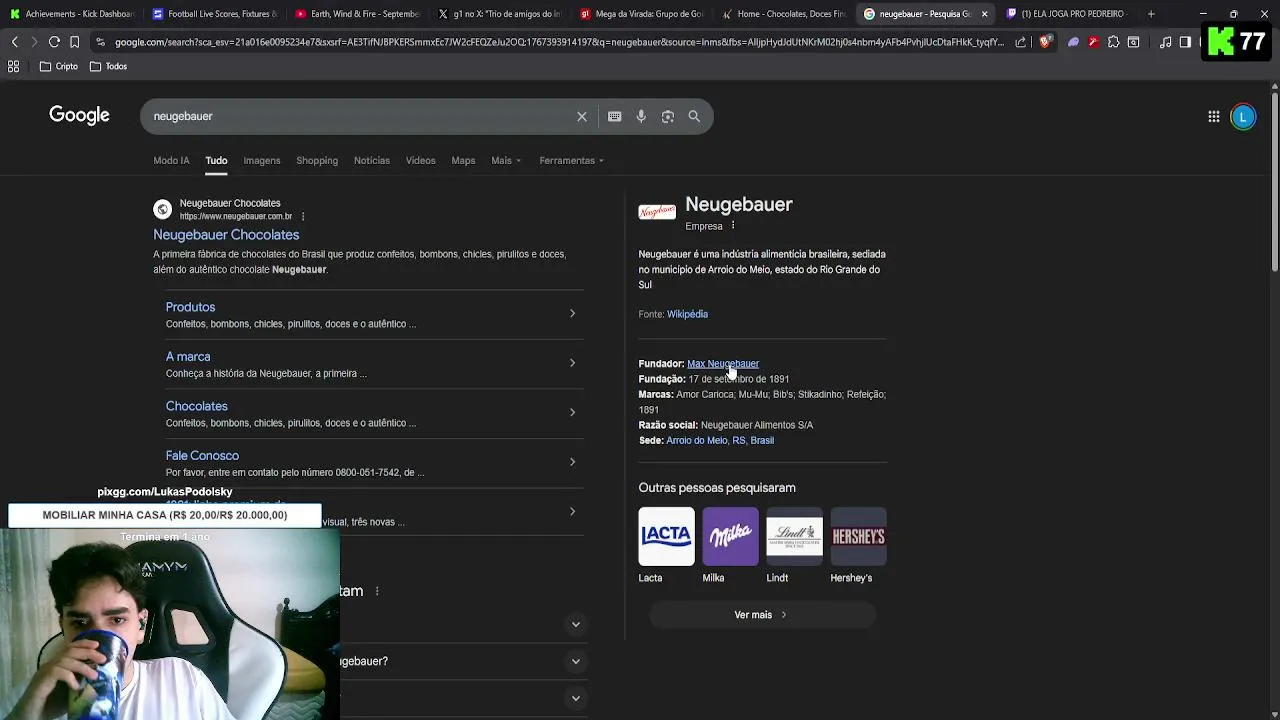
Task: Open the bookmarks apps grid icon
Action: click(14, 66)
